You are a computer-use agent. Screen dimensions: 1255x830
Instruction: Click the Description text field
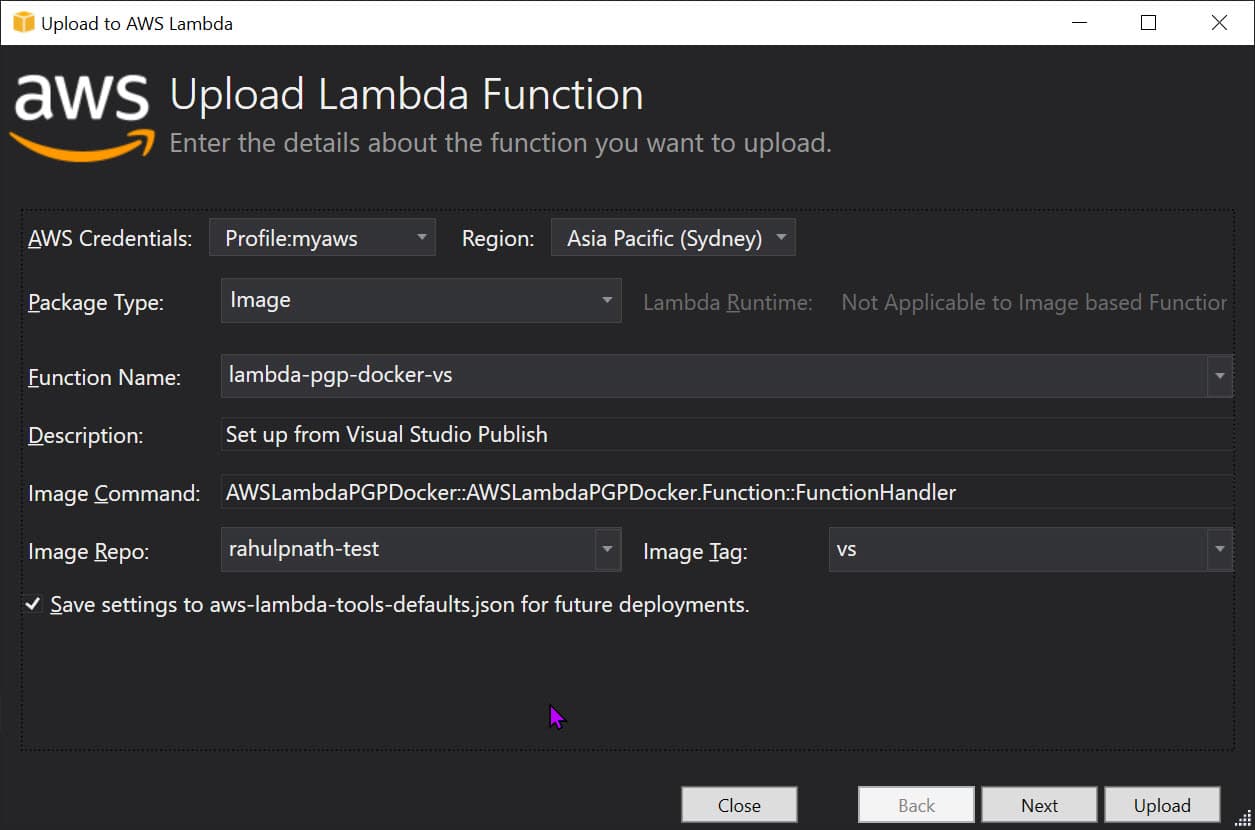coord(727,435)
